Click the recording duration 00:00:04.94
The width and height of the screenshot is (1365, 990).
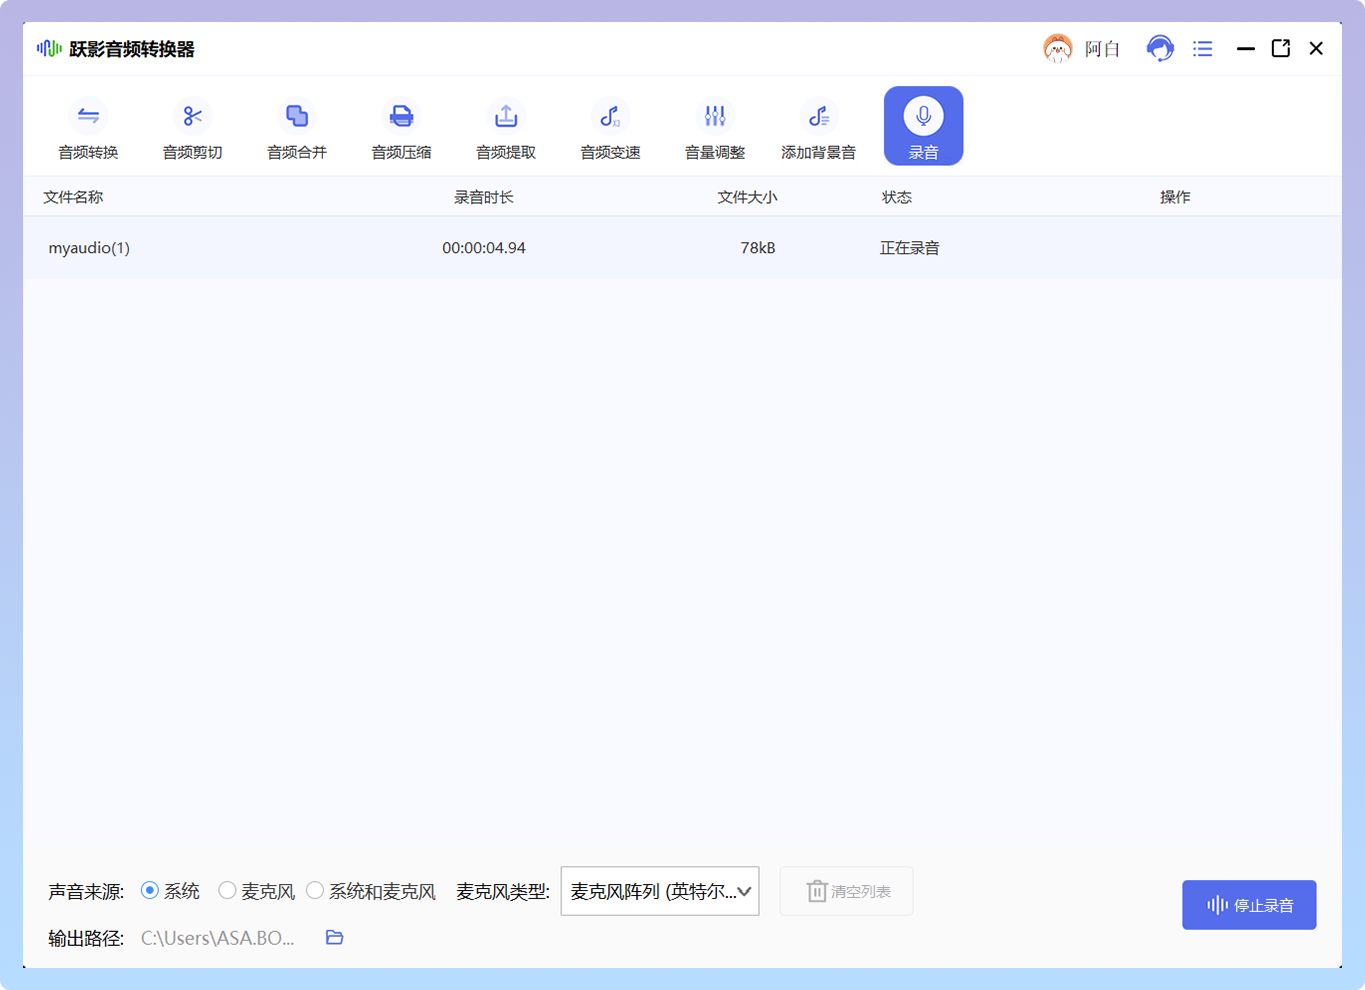click(484, 248)
